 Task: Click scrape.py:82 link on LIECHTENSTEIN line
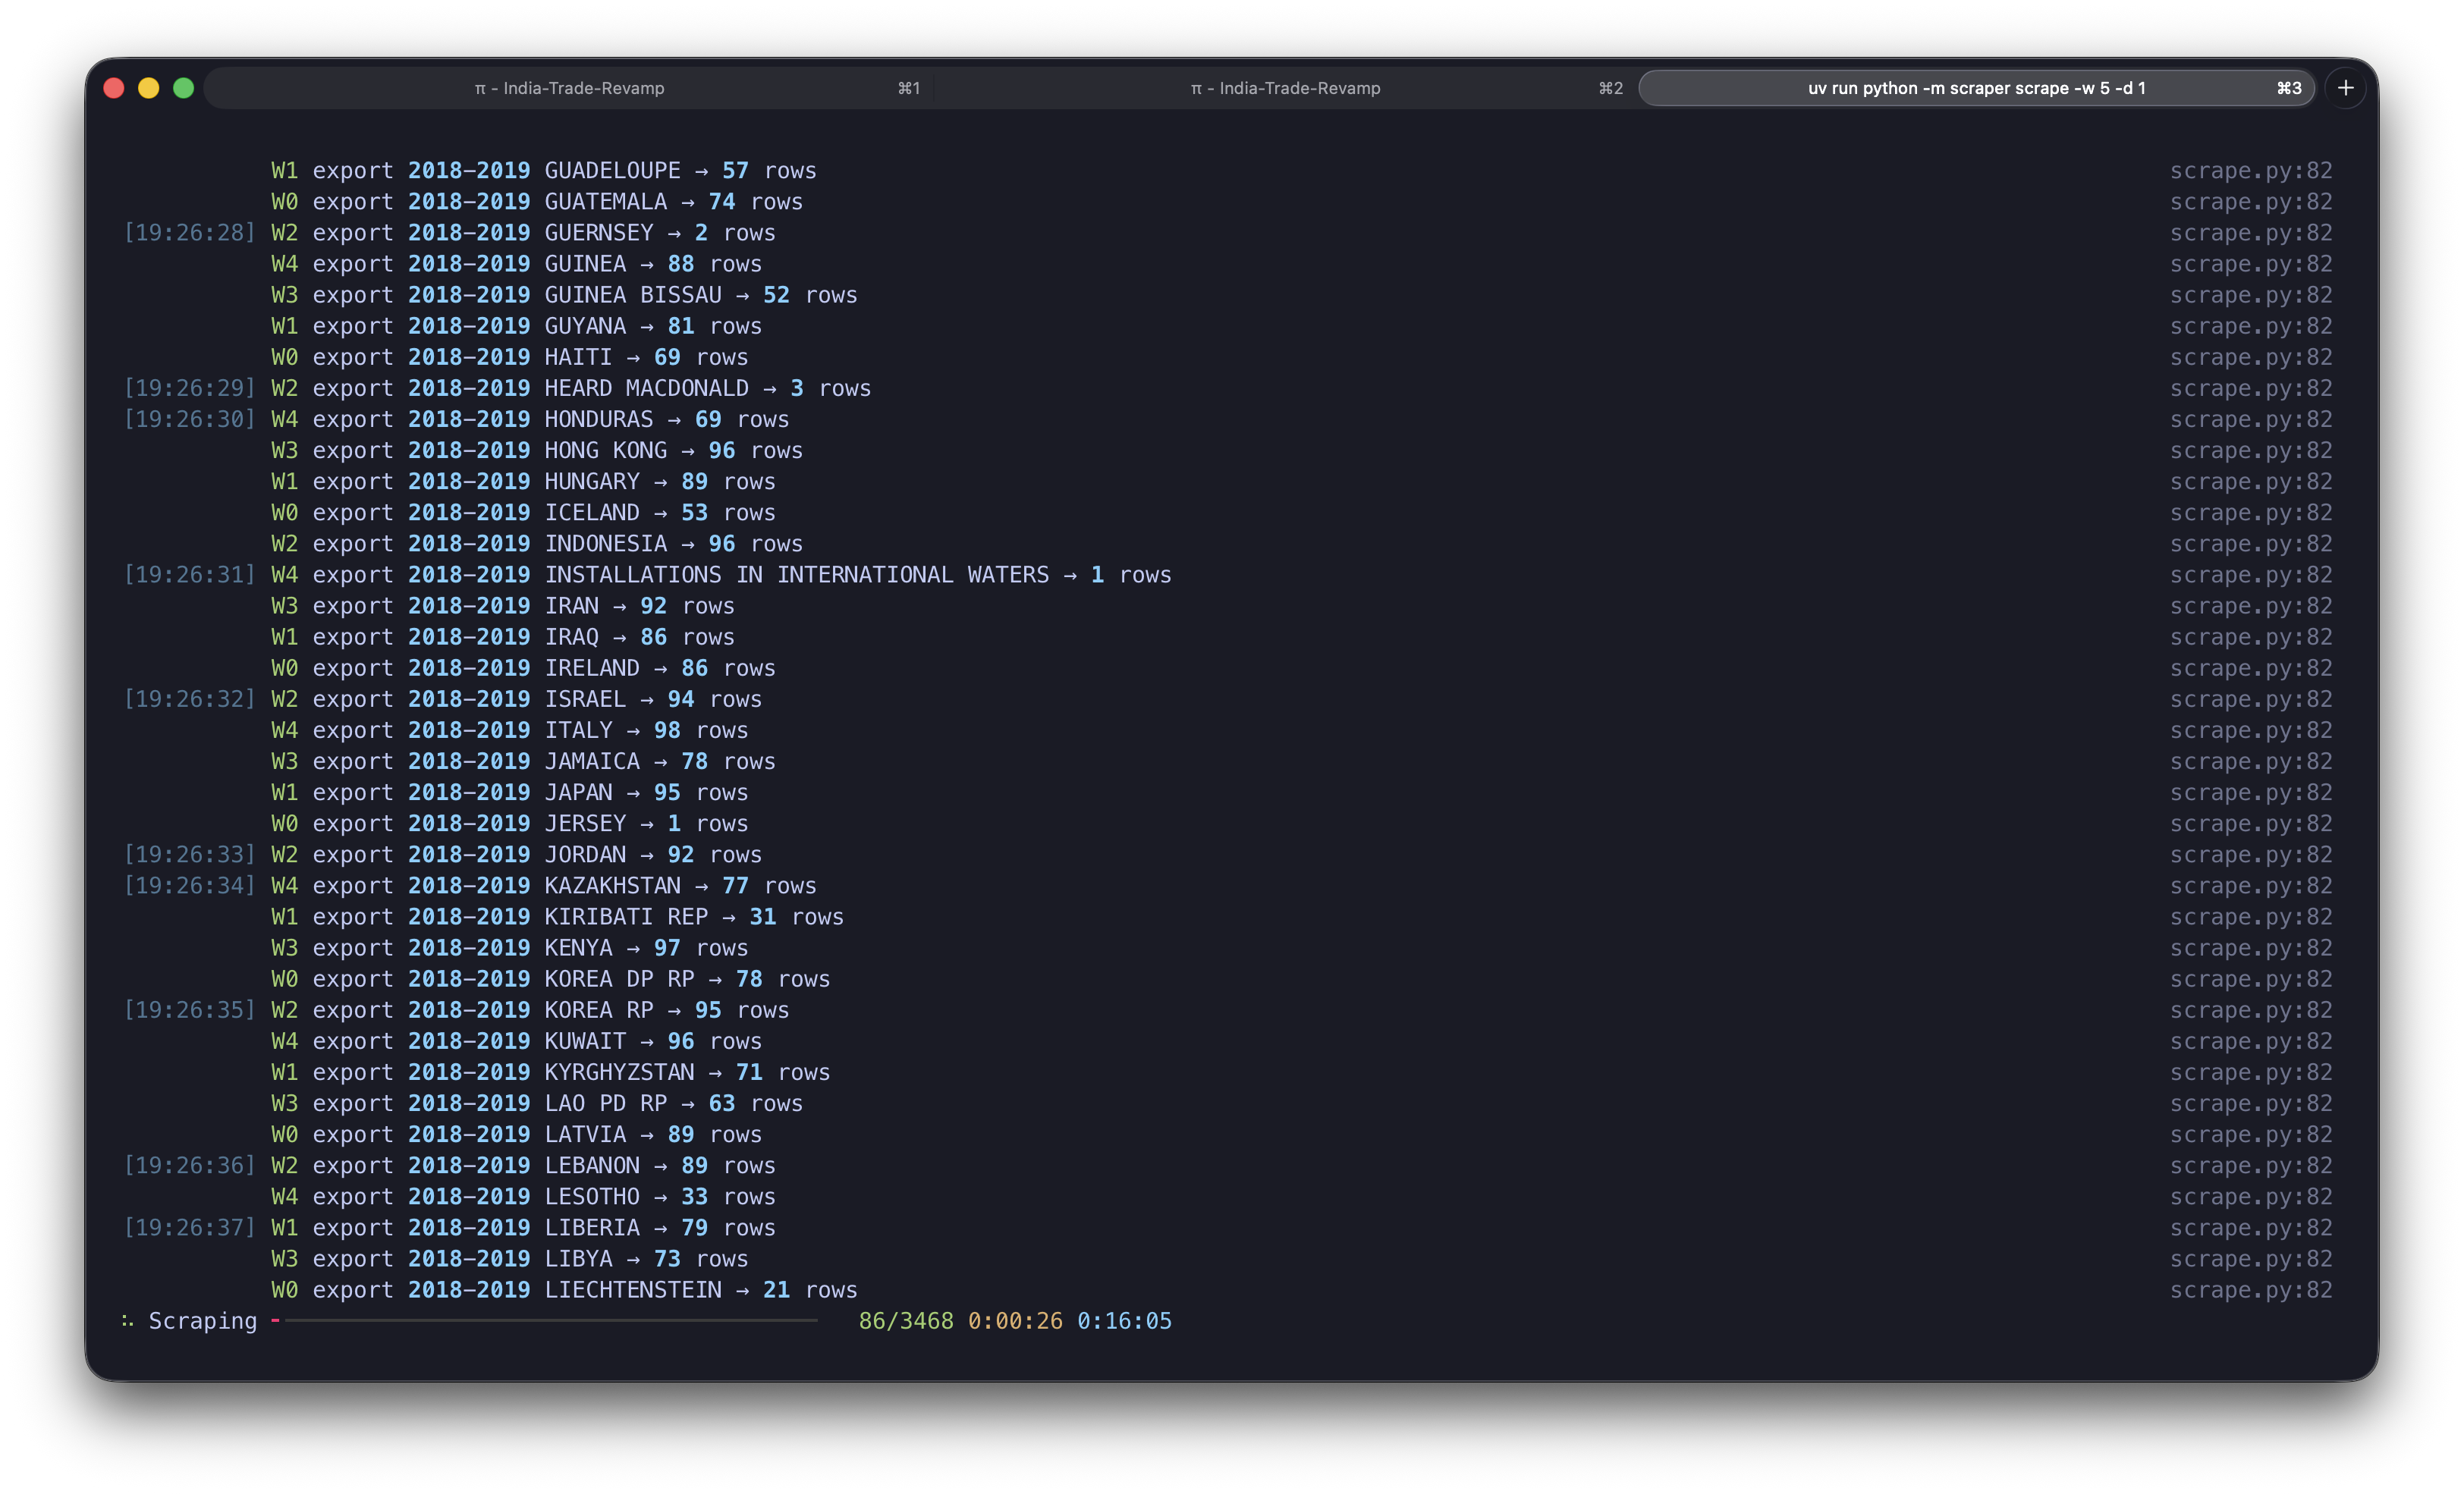(x=2250, y=1290)
